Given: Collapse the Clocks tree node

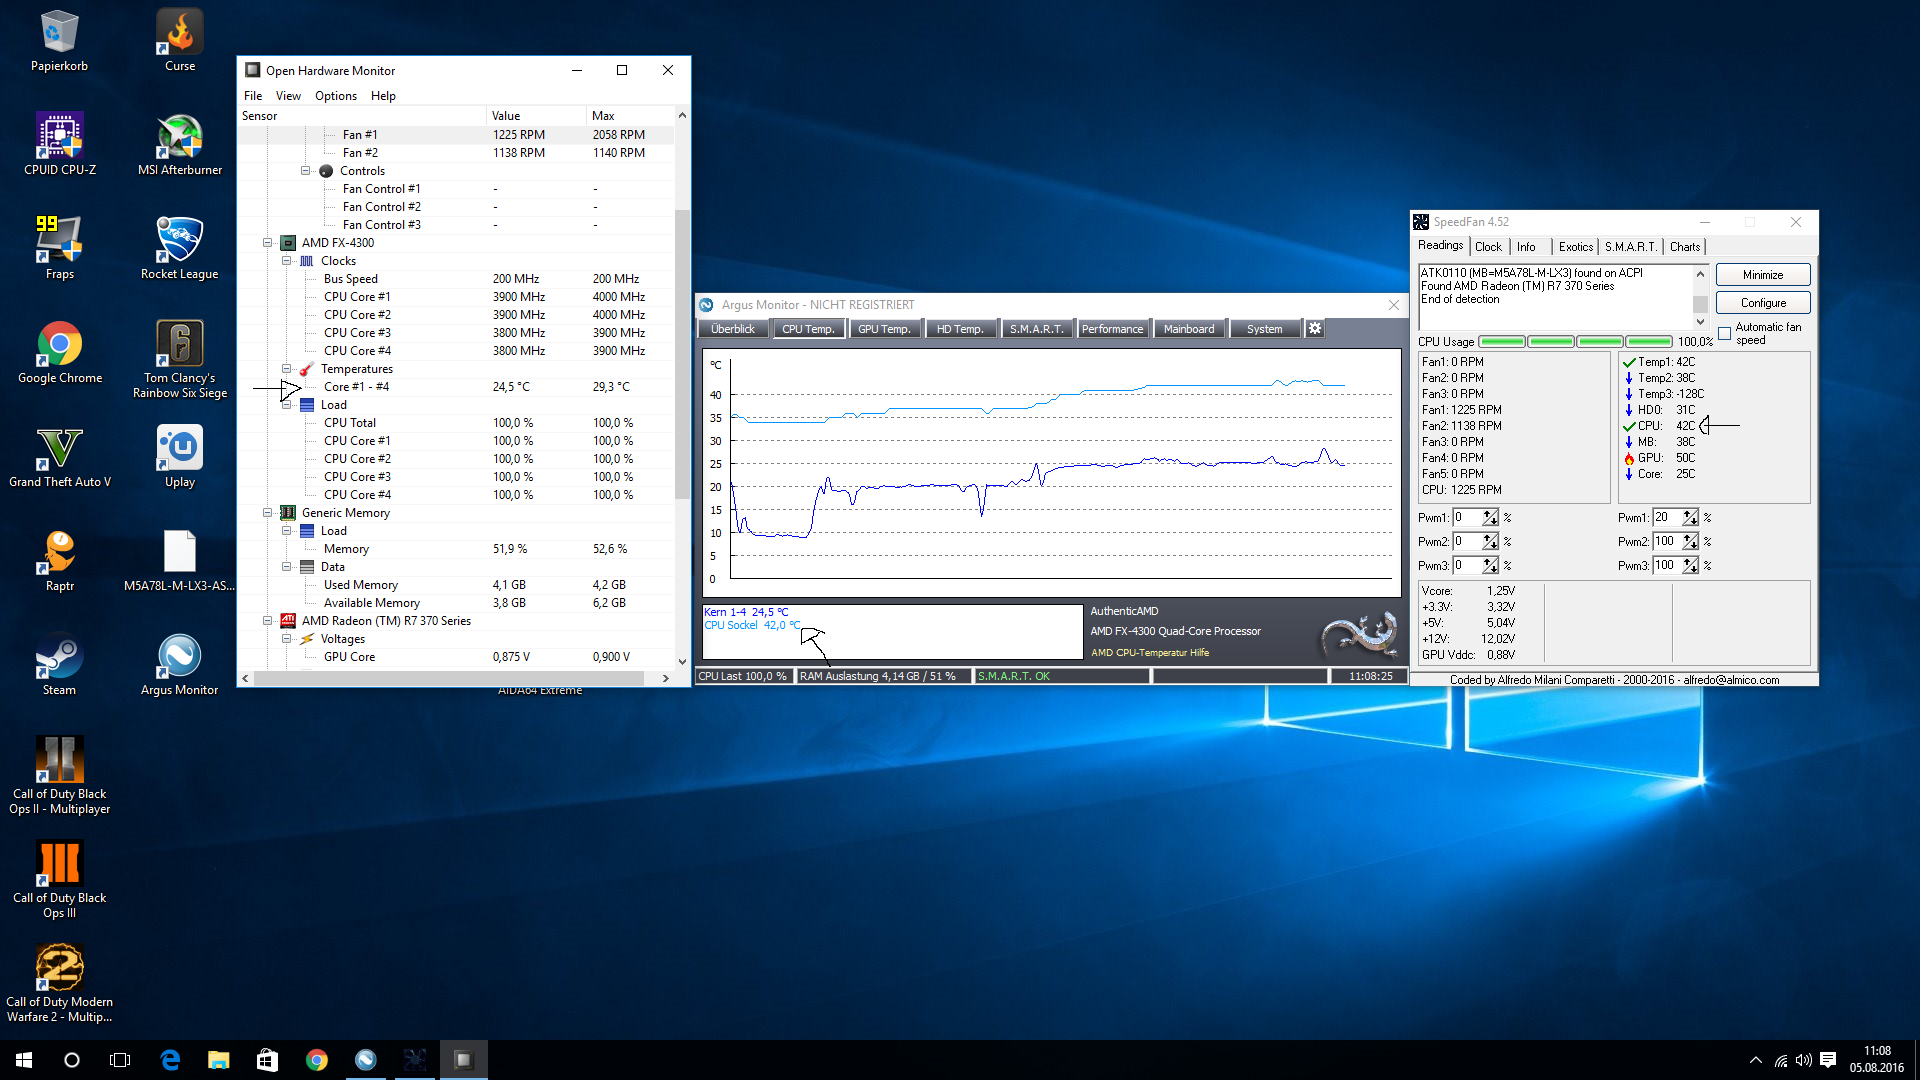Looking at the screenshot, I should pyautogui.click(x=287, y=261).
